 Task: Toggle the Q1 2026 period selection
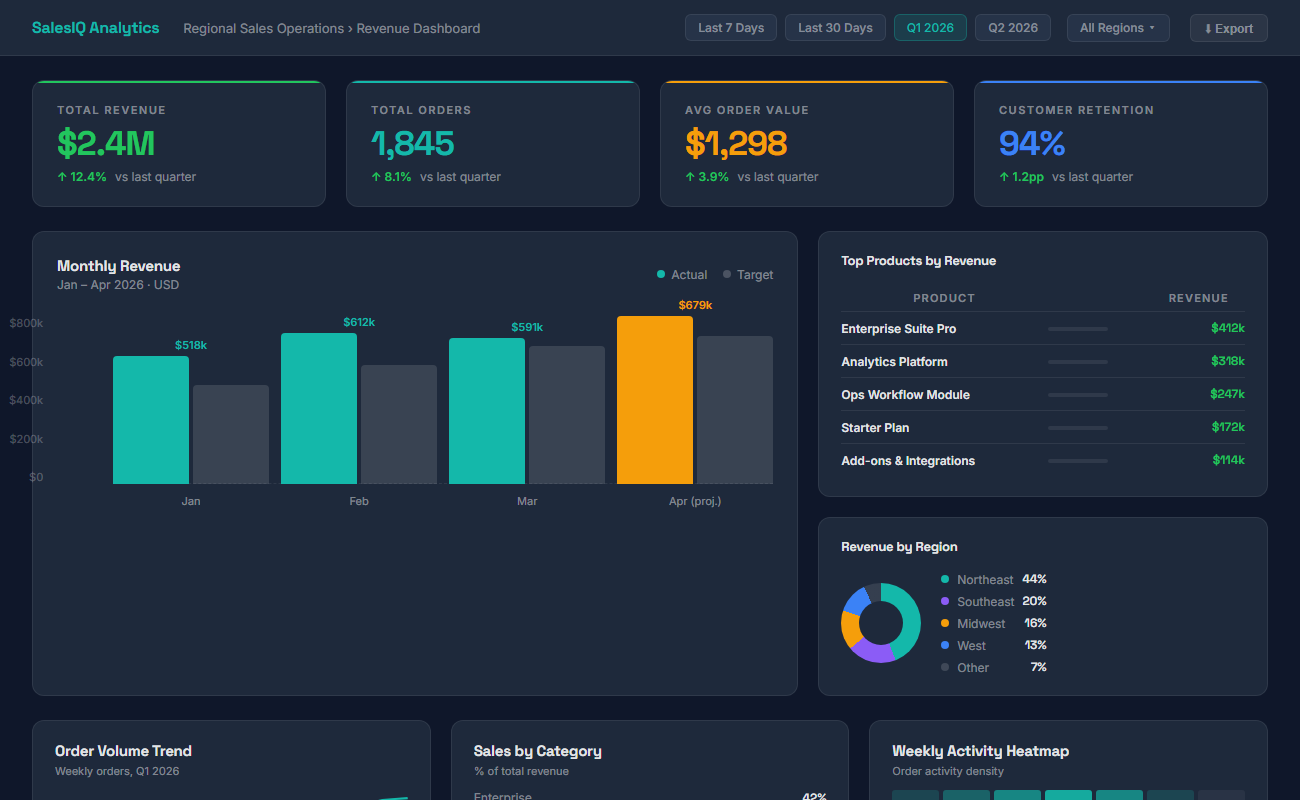click(930, 27)
